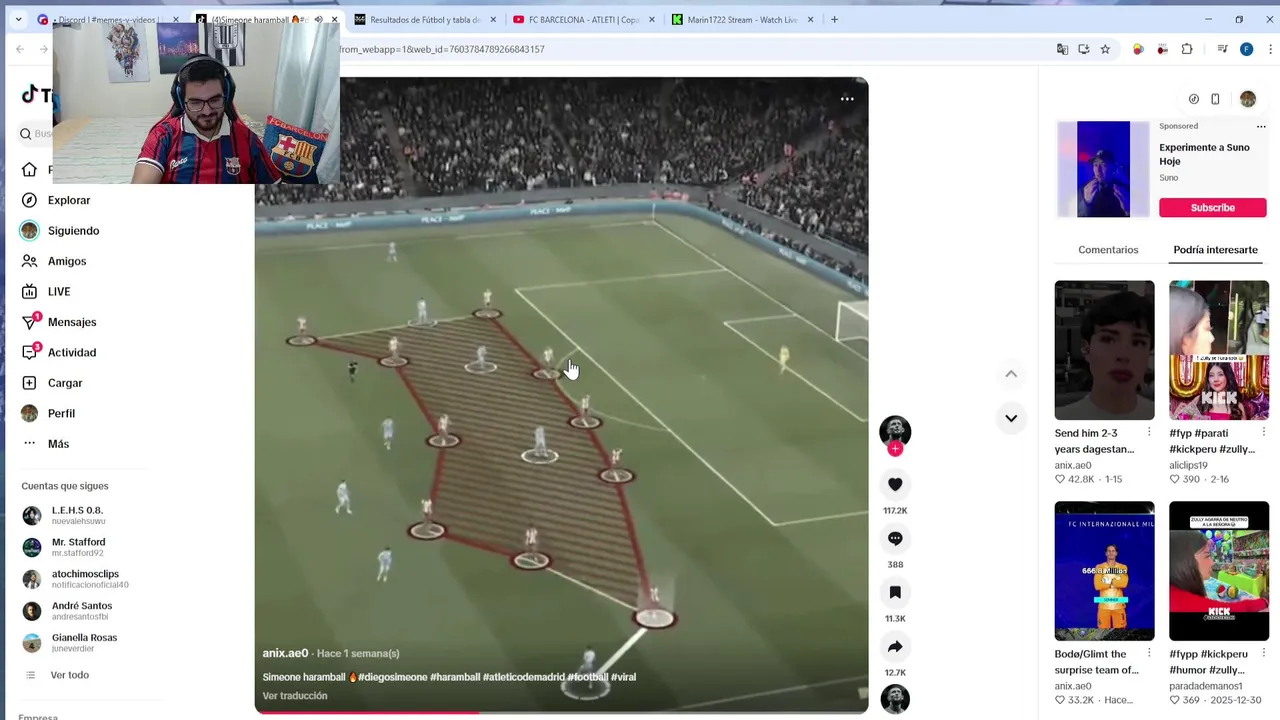Image resolution: width=1280 pixels, height=720 pixels.
Task: Go to the previous video with up arrow
Action: [x=1011, y=374]
